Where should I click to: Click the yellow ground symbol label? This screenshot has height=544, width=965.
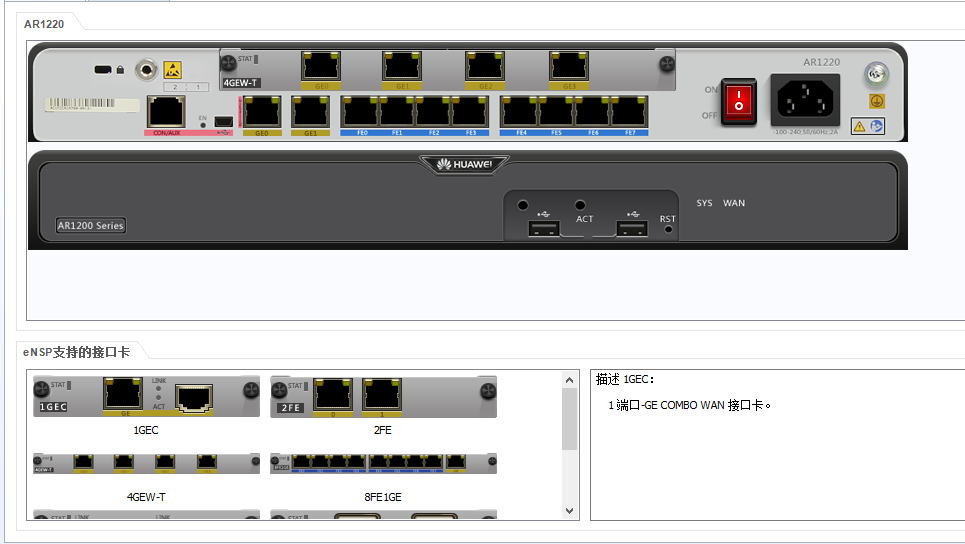[876, 102]
